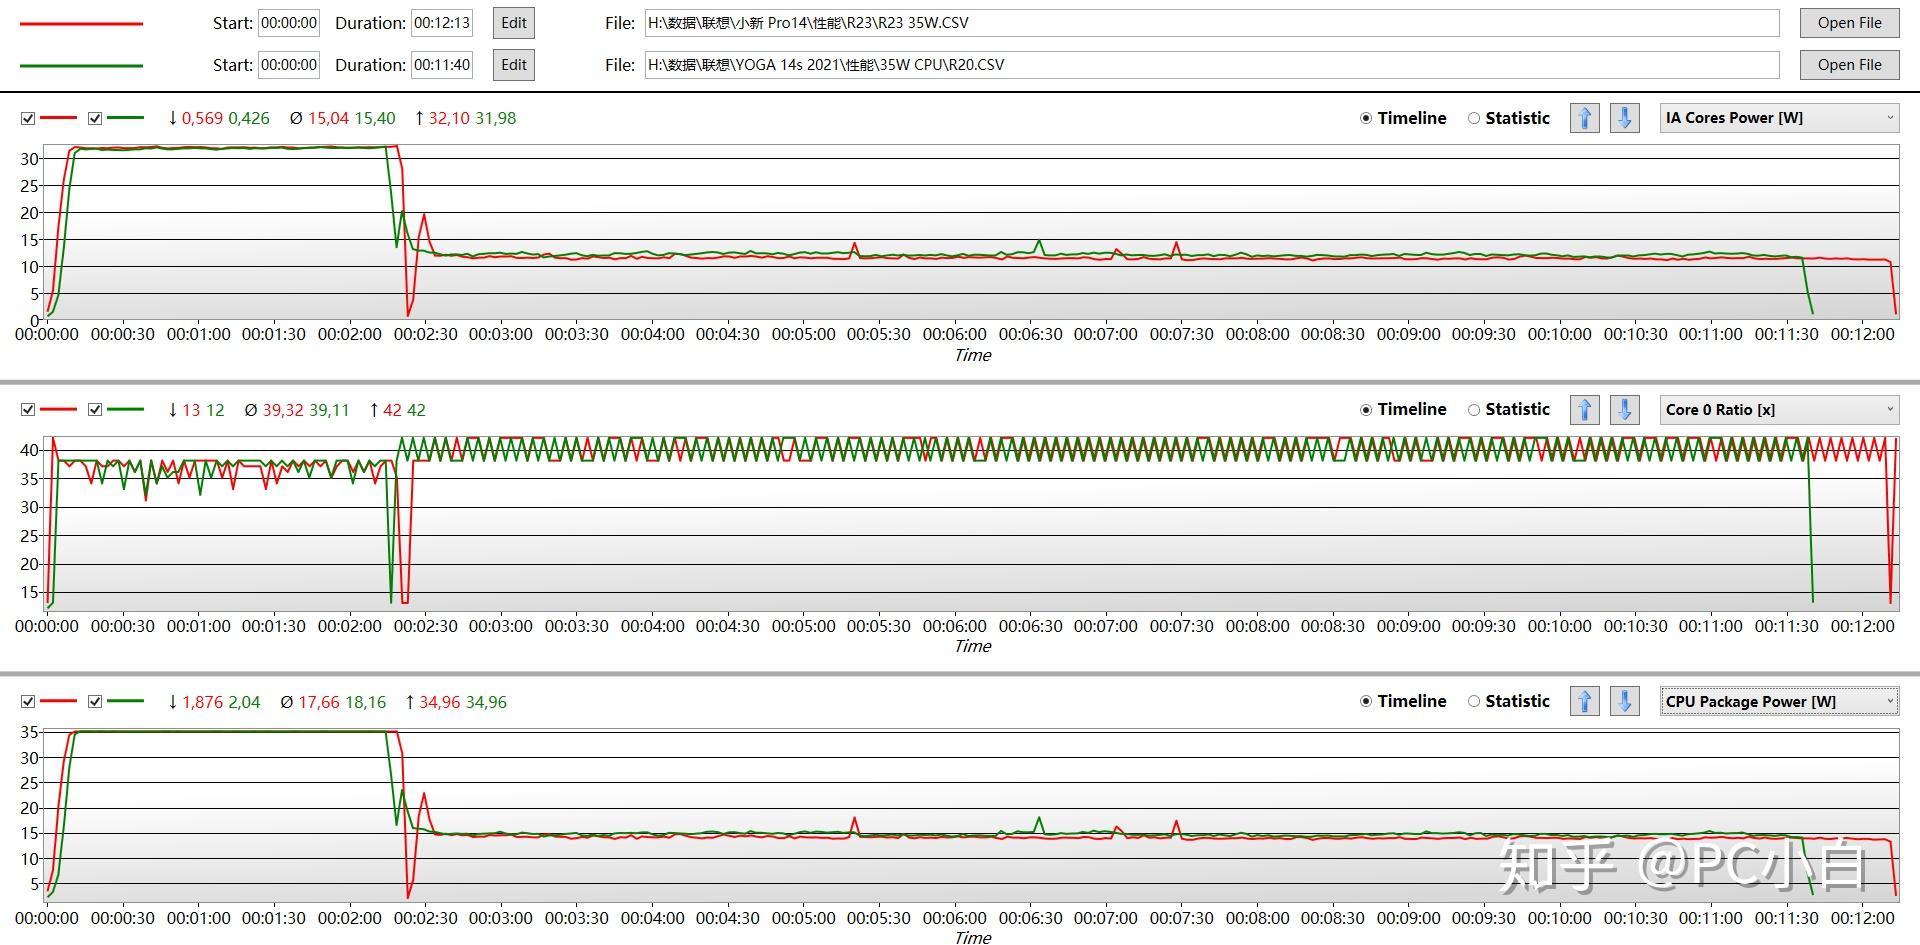Open File for the green R20 log
Viewport: 1920px width, 945px height.
1849,65
